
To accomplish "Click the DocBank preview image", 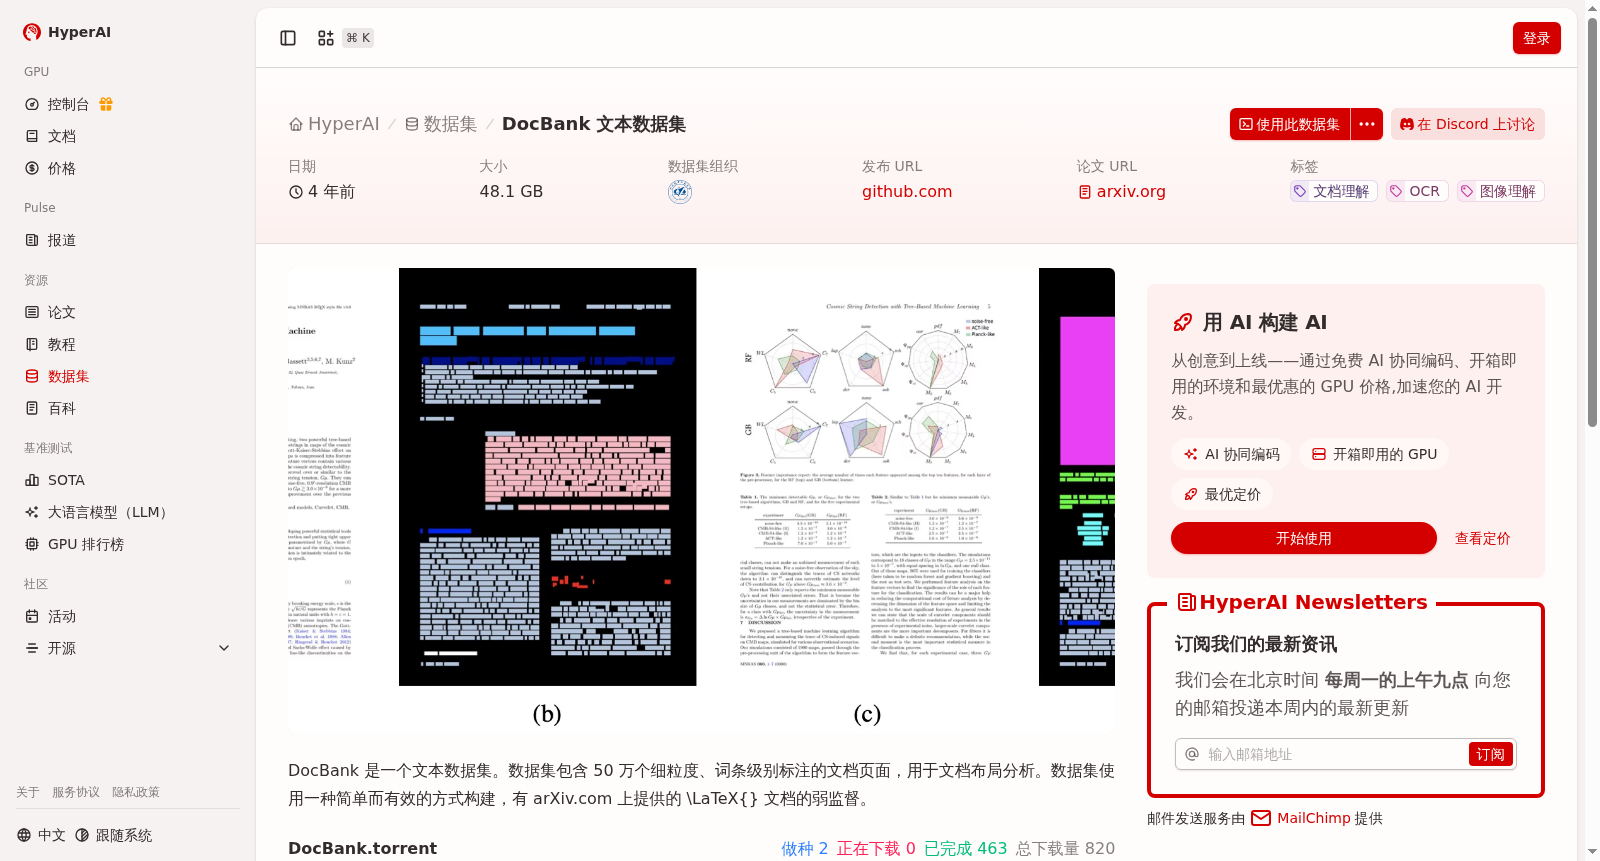I will (701, 500).
